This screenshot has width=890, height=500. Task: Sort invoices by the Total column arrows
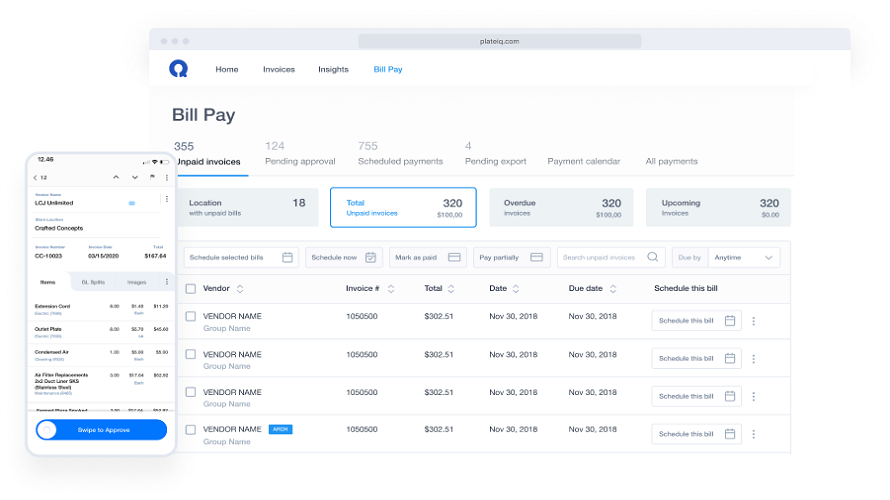point(453,289)
